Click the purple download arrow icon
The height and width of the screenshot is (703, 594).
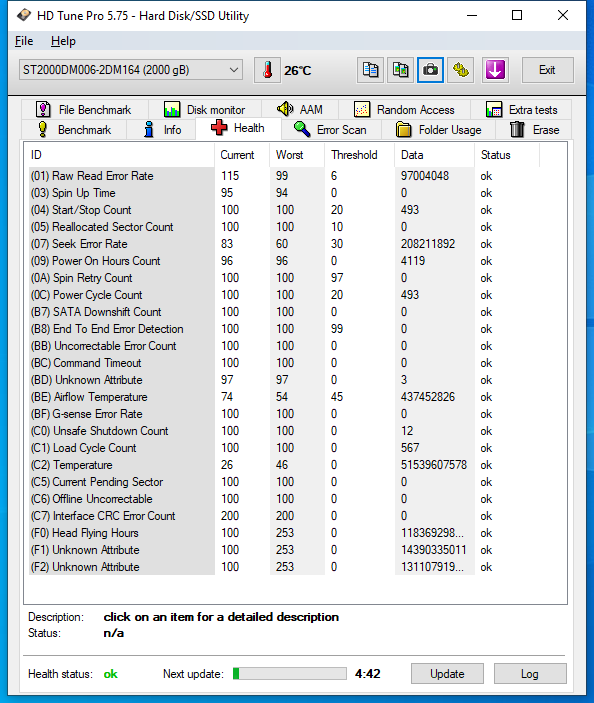click(x=495, y=70)
